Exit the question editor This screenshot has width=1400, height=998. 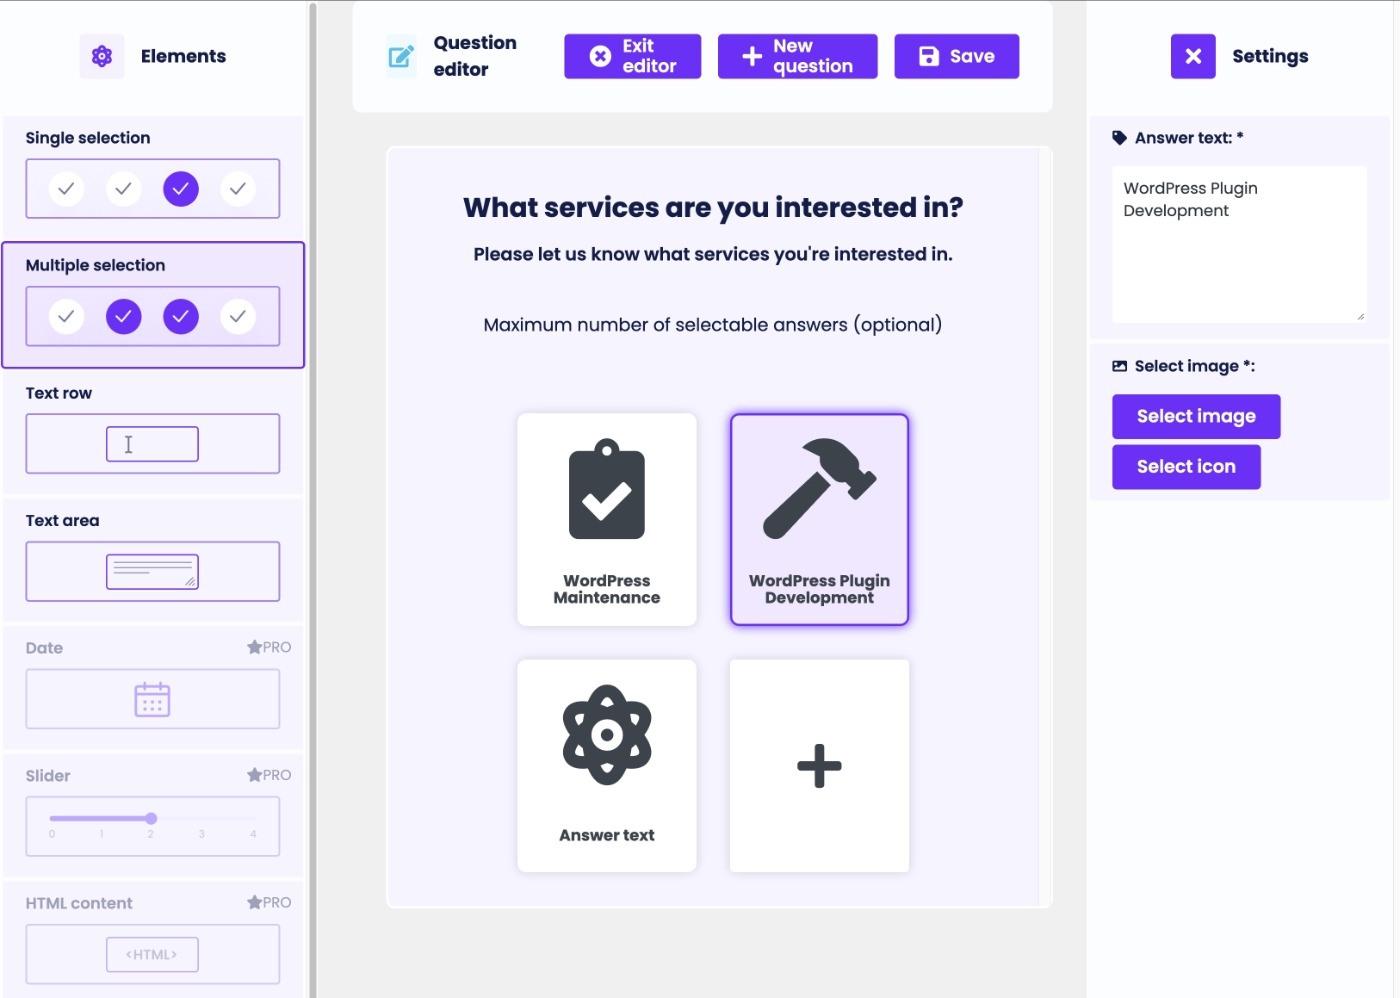632,56
